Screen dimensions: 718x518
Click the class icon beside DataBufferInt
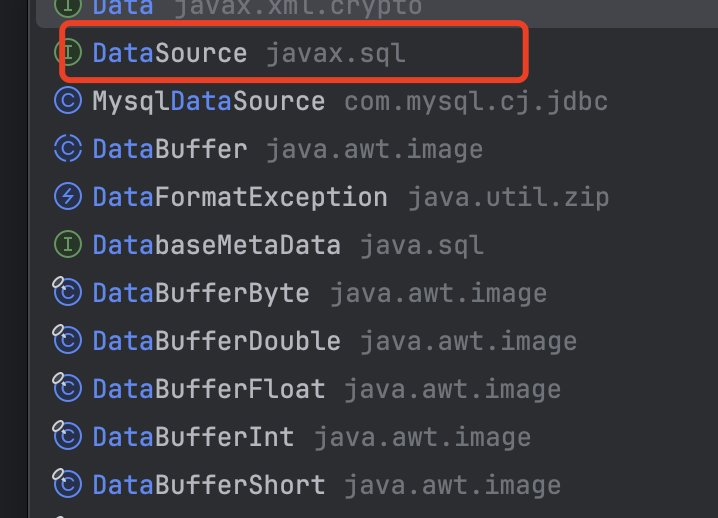68,436
